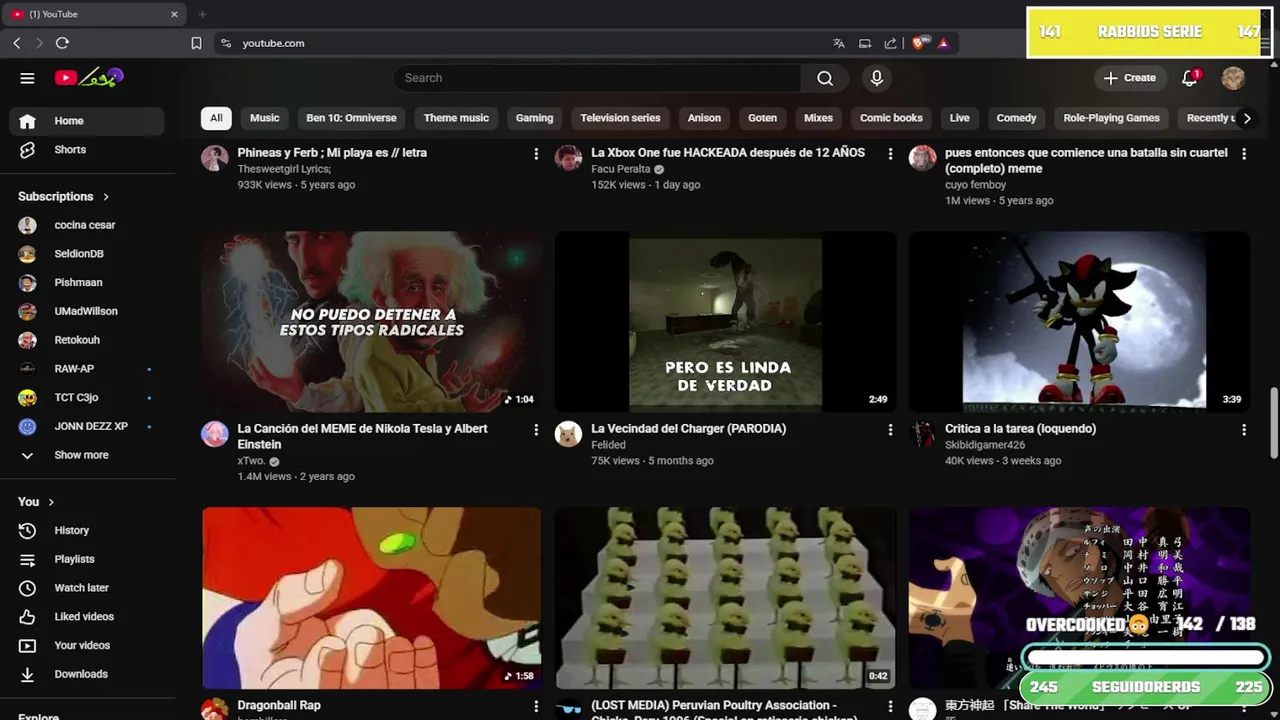Select the Television series chip

point(620,118)
